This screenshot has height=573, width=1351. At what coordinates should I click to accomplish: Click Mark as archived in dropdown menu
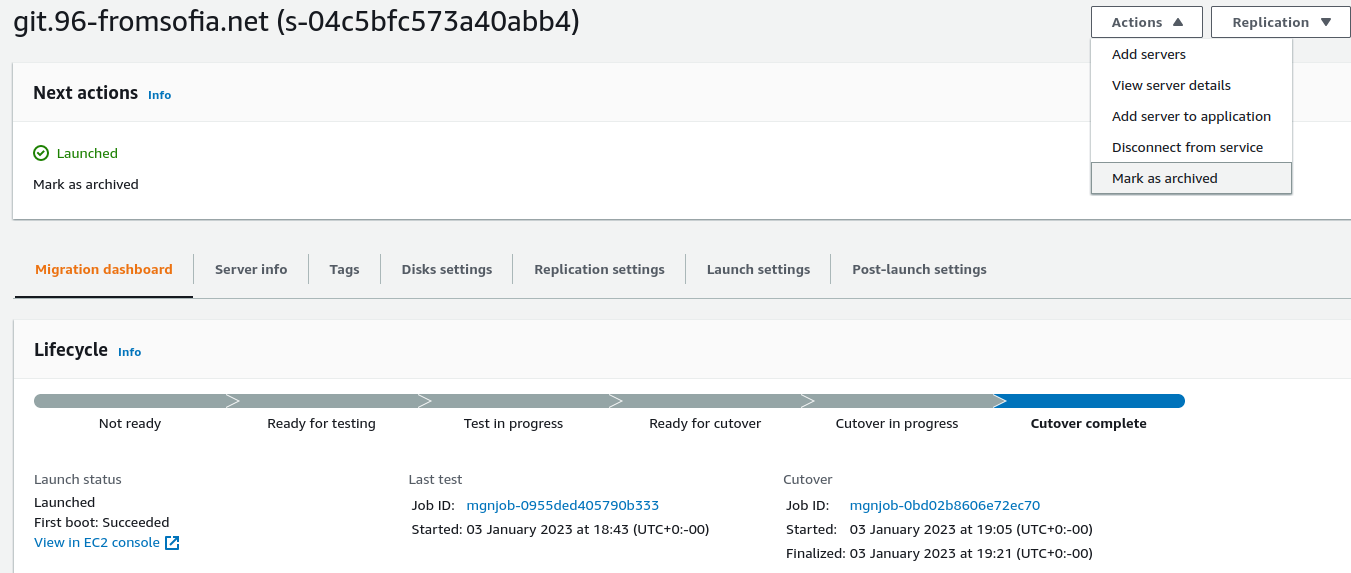coord(1164,179)
